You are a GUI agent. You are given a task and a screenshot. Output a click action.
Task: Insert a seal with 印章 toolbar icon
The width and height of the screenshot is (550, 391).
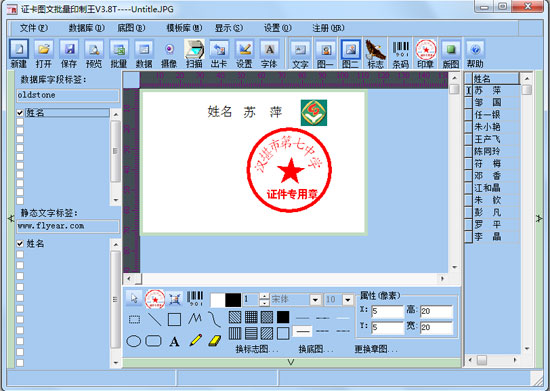pyautogui.click(x=426, y=54)
